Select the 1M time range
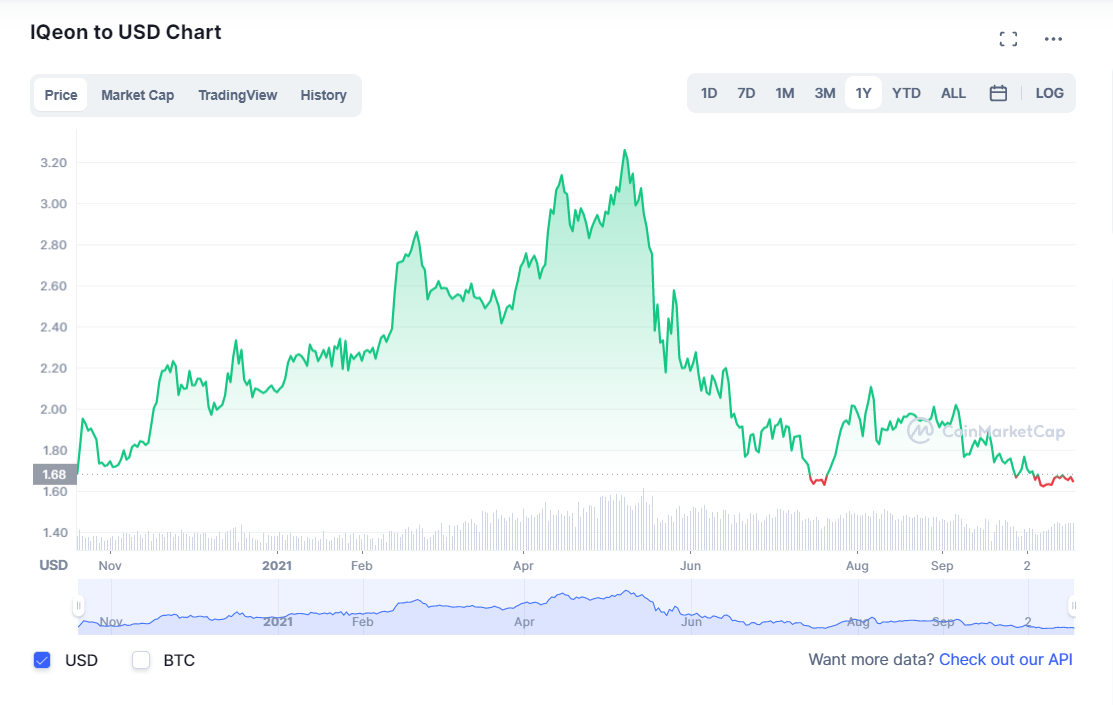This screenshot has height=705, width=1113. click(784, 93)
